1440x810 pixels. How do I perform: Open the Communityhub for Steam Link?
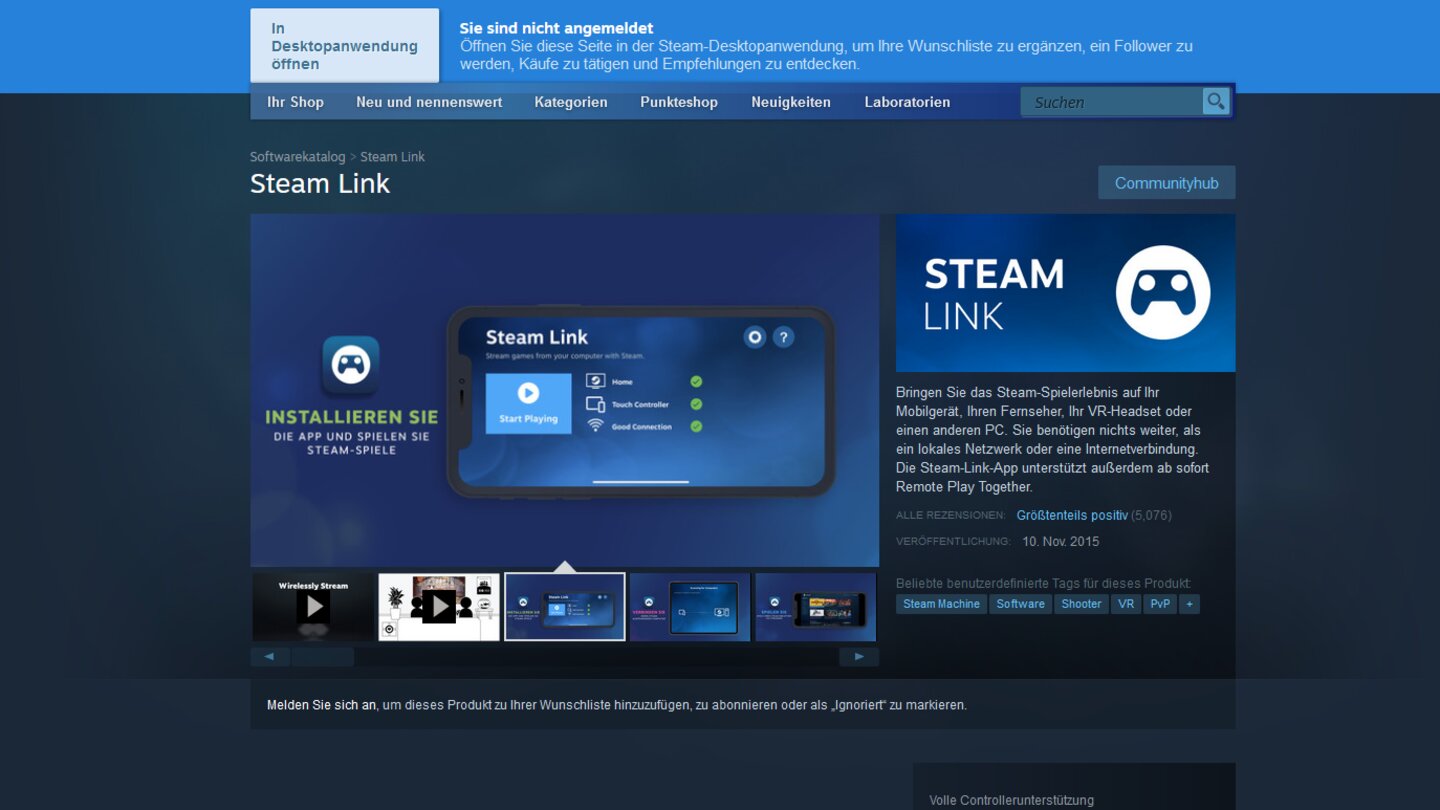(1166, 182)
